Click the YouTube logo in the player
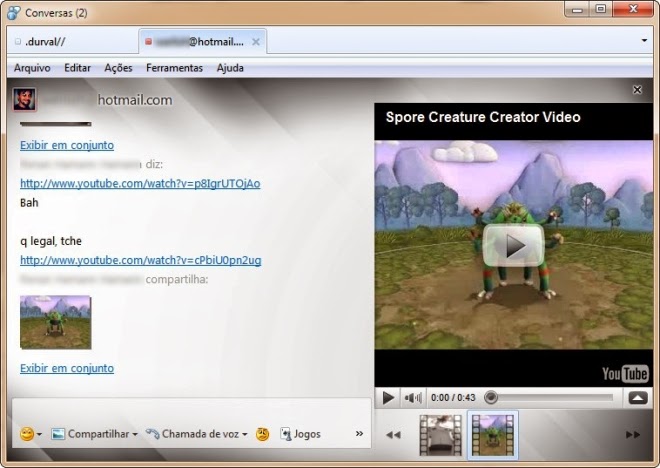The height and width of the screenshot is (468, 660). click(x=625, y=374)
